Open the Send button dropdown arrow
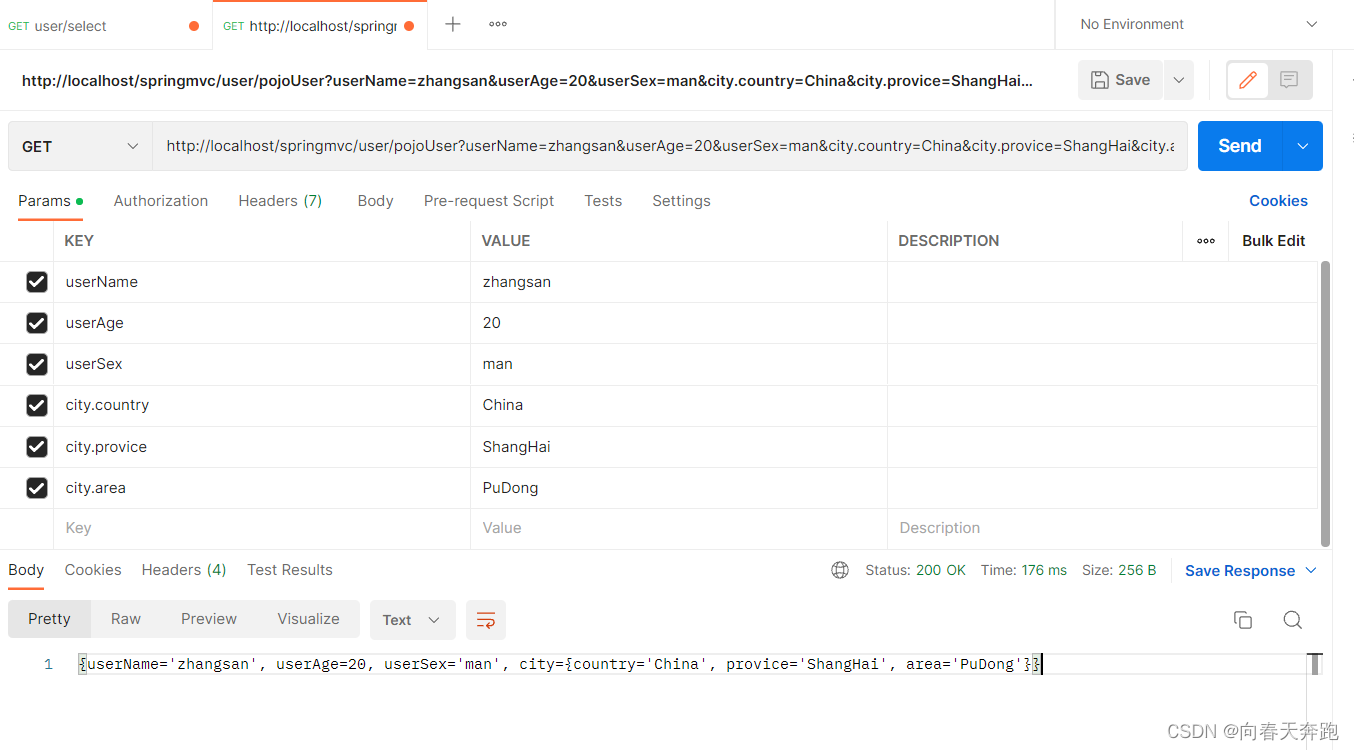Screen dimensions: 1354x750 pos(1302,146)
